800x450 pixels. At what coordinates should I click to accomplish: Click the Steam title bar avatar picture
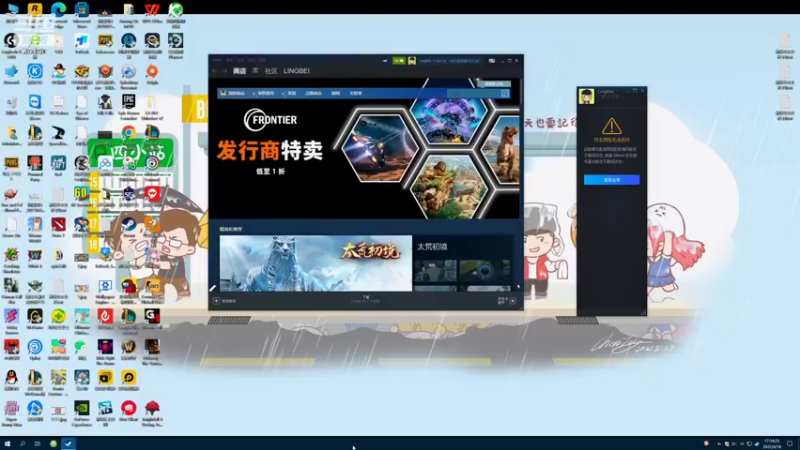[x=412, y=61]
